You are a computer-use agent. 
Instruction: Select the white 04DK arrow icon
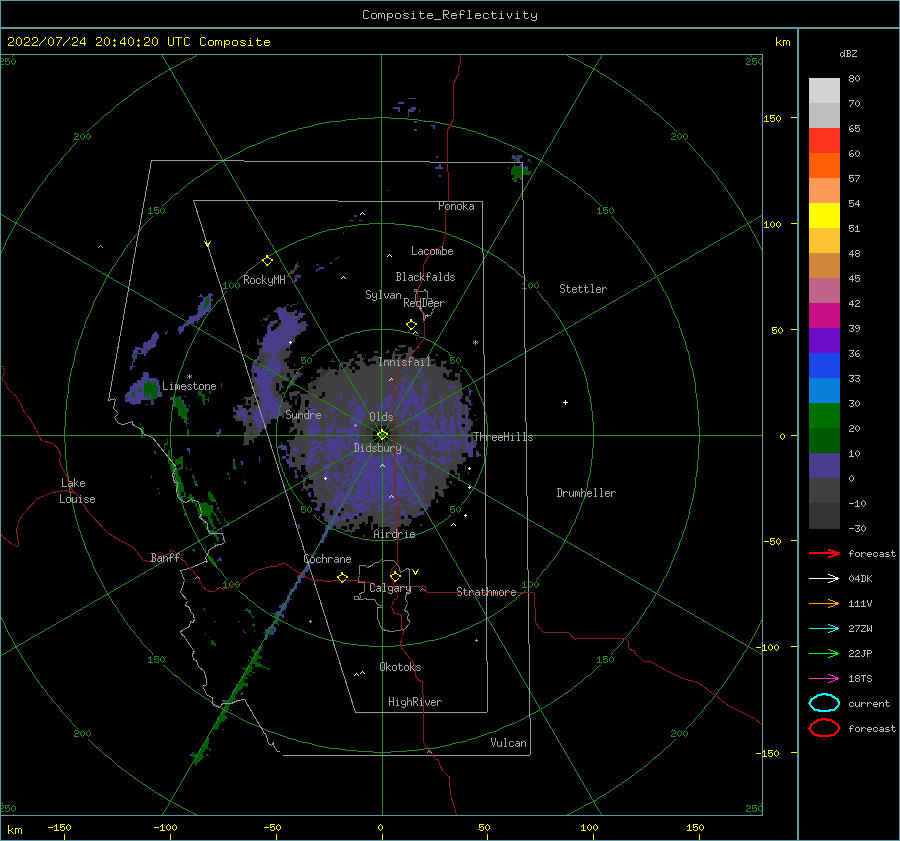coord(824,579)
